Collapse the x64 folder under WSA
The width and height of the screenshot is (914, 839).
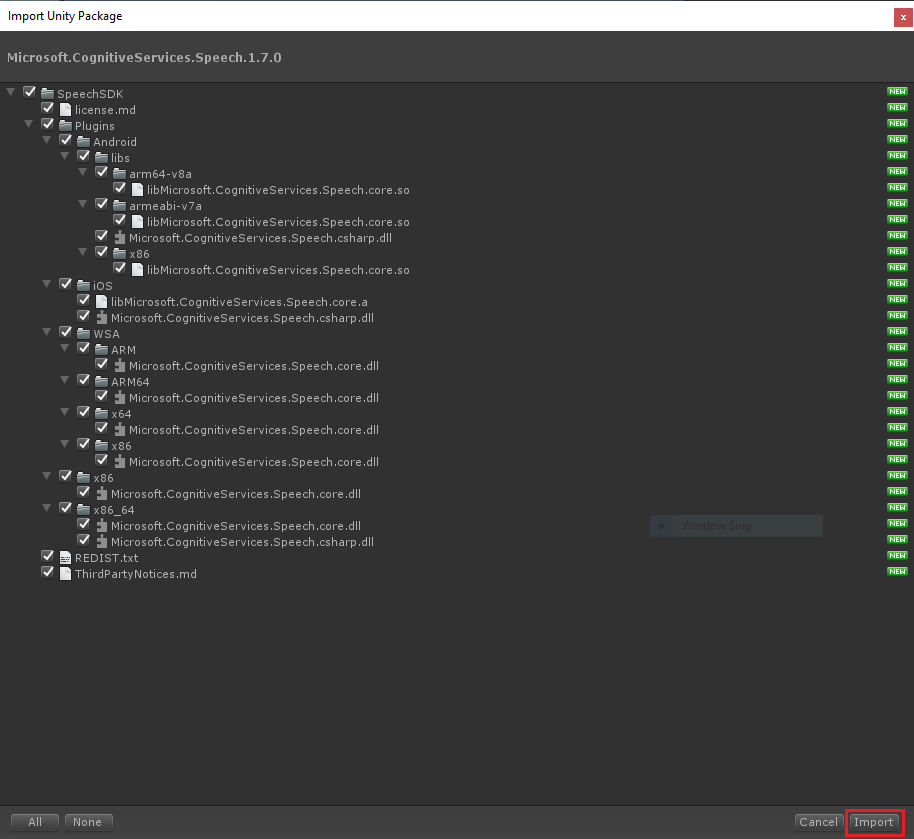coord(65,412)
